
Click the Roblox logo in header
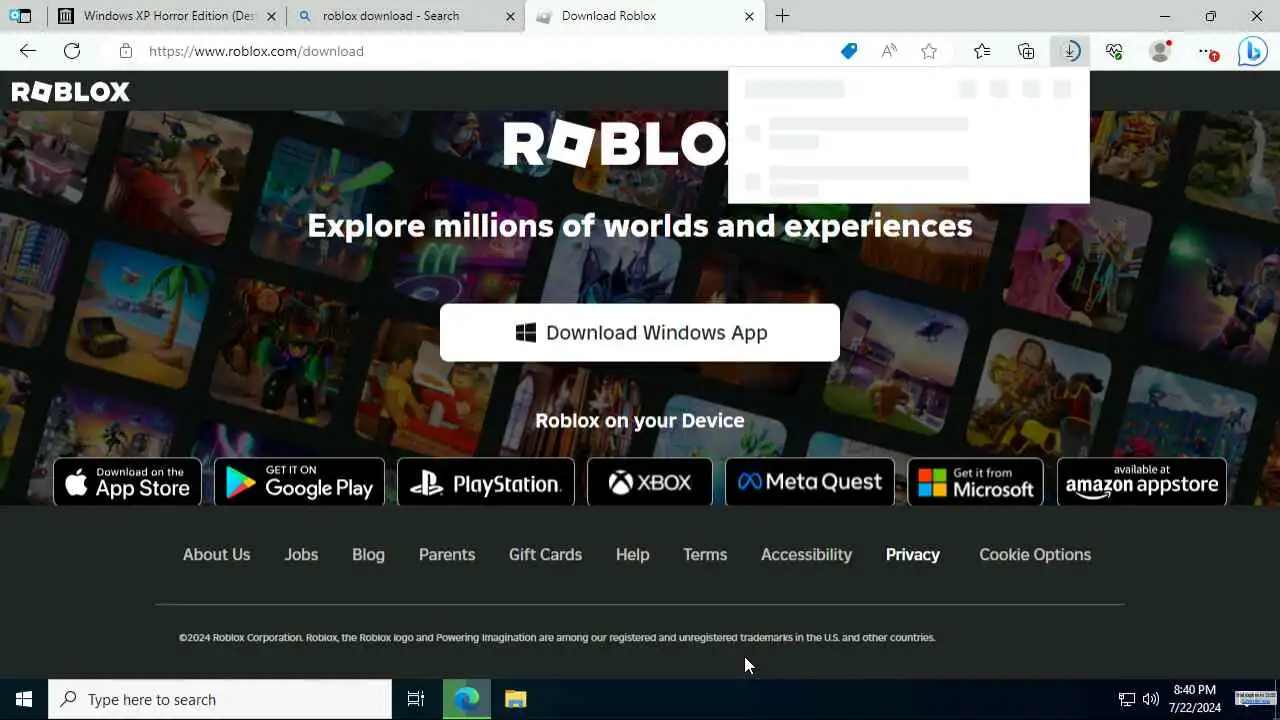click(71, 92)
